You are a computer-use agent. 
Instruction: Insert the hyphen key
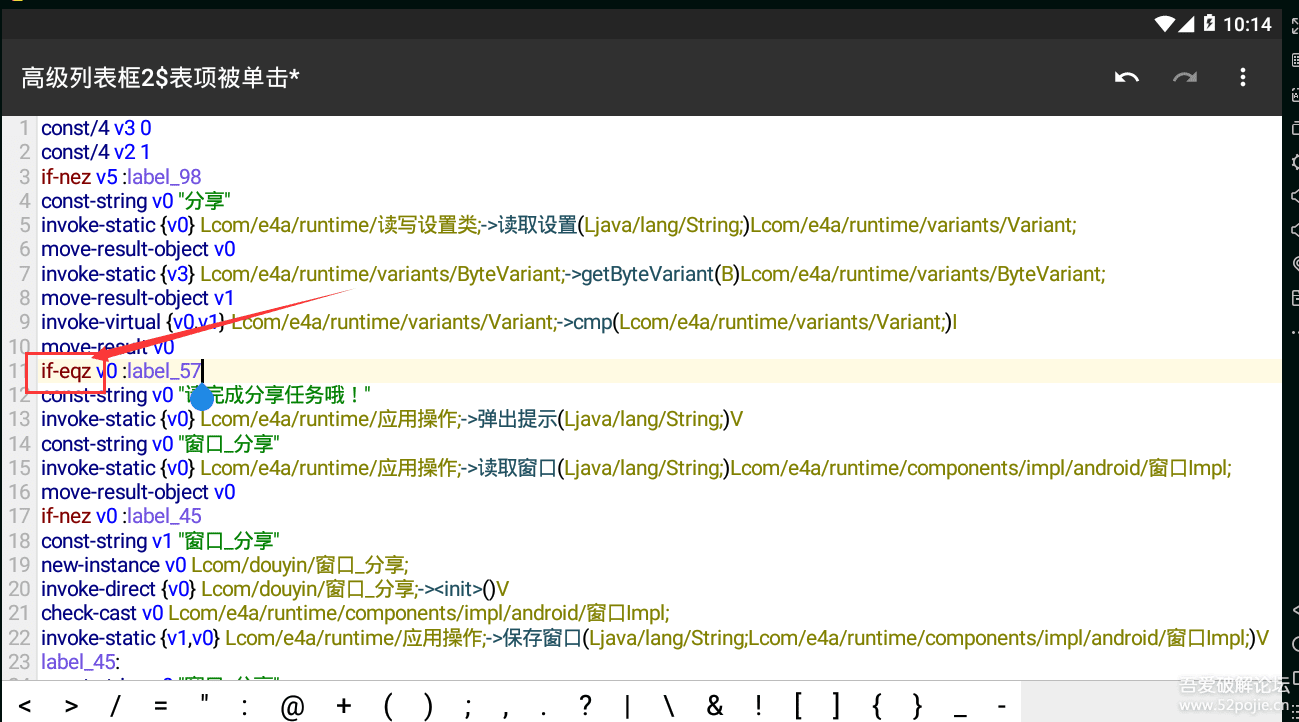tap(1002, 707)
